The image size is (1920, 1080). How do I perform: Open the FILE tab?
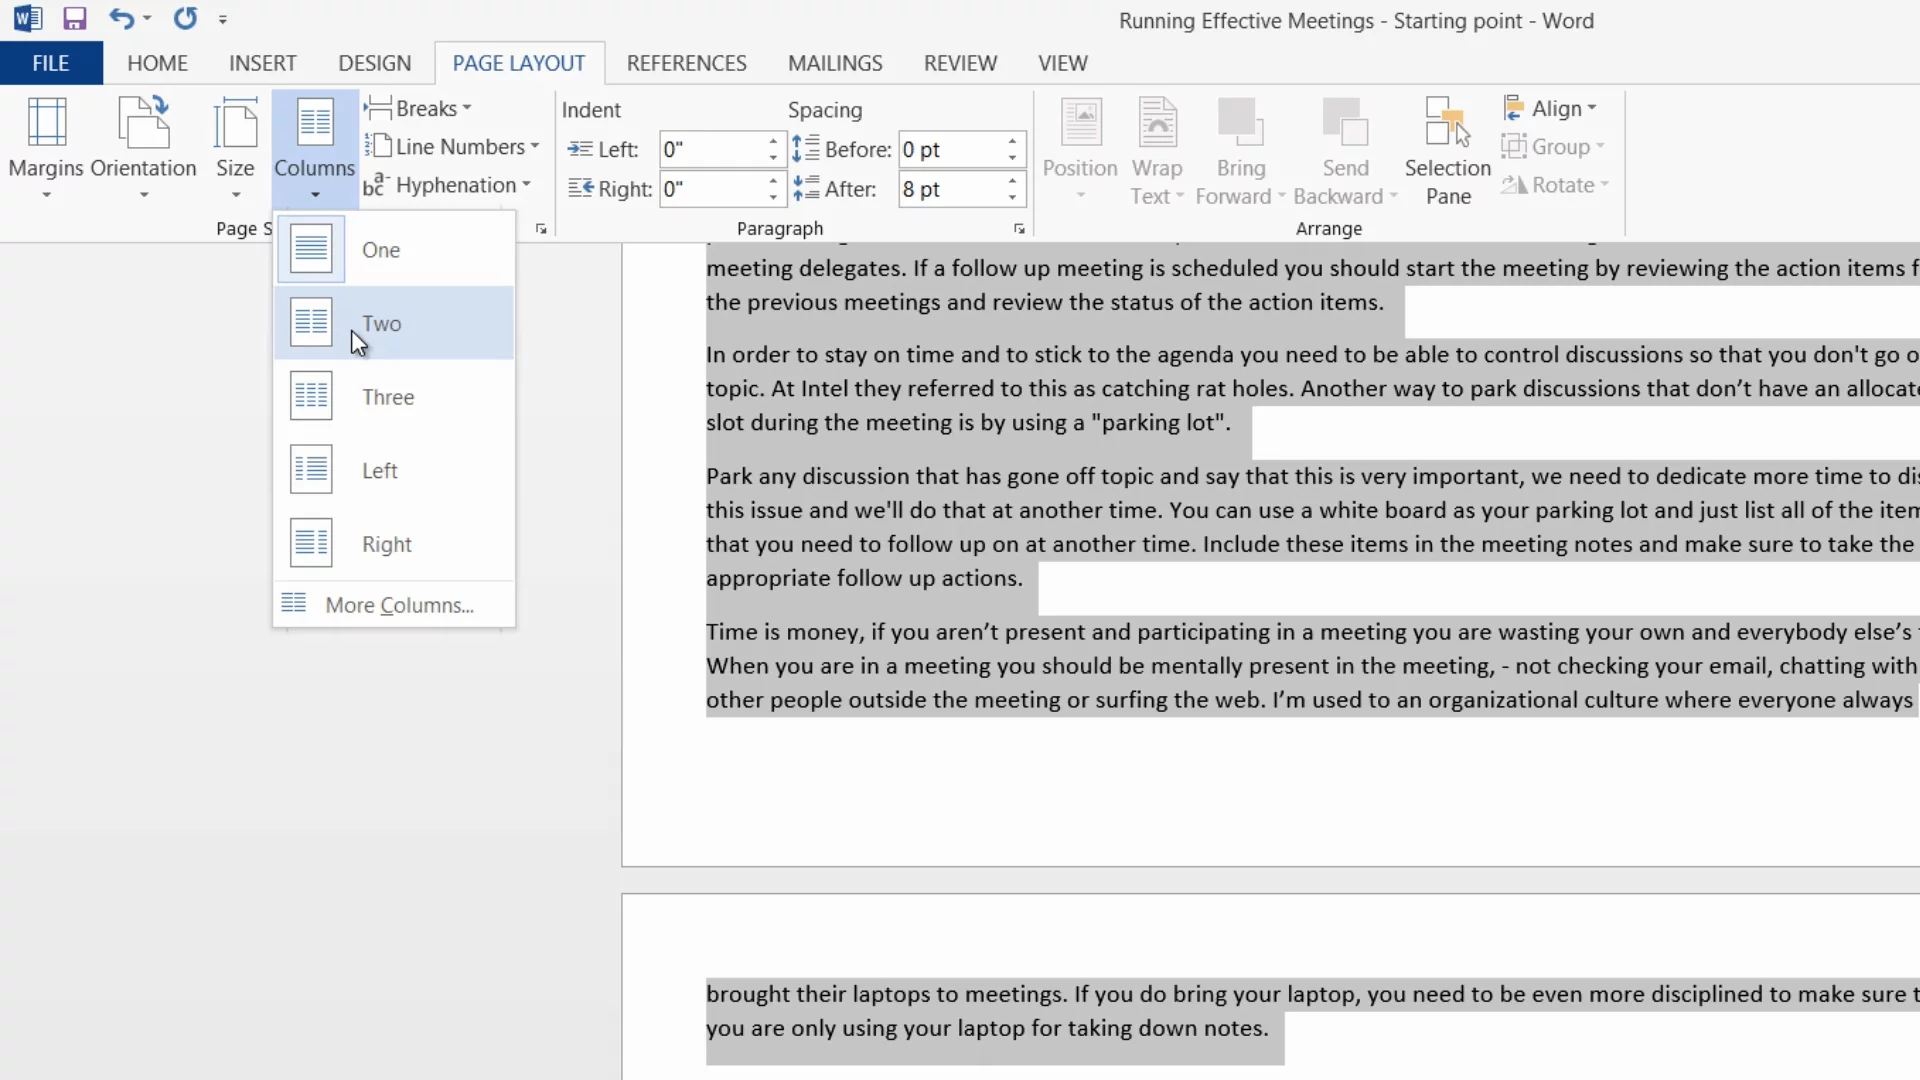pyautogui.click(x=50, y=63)
